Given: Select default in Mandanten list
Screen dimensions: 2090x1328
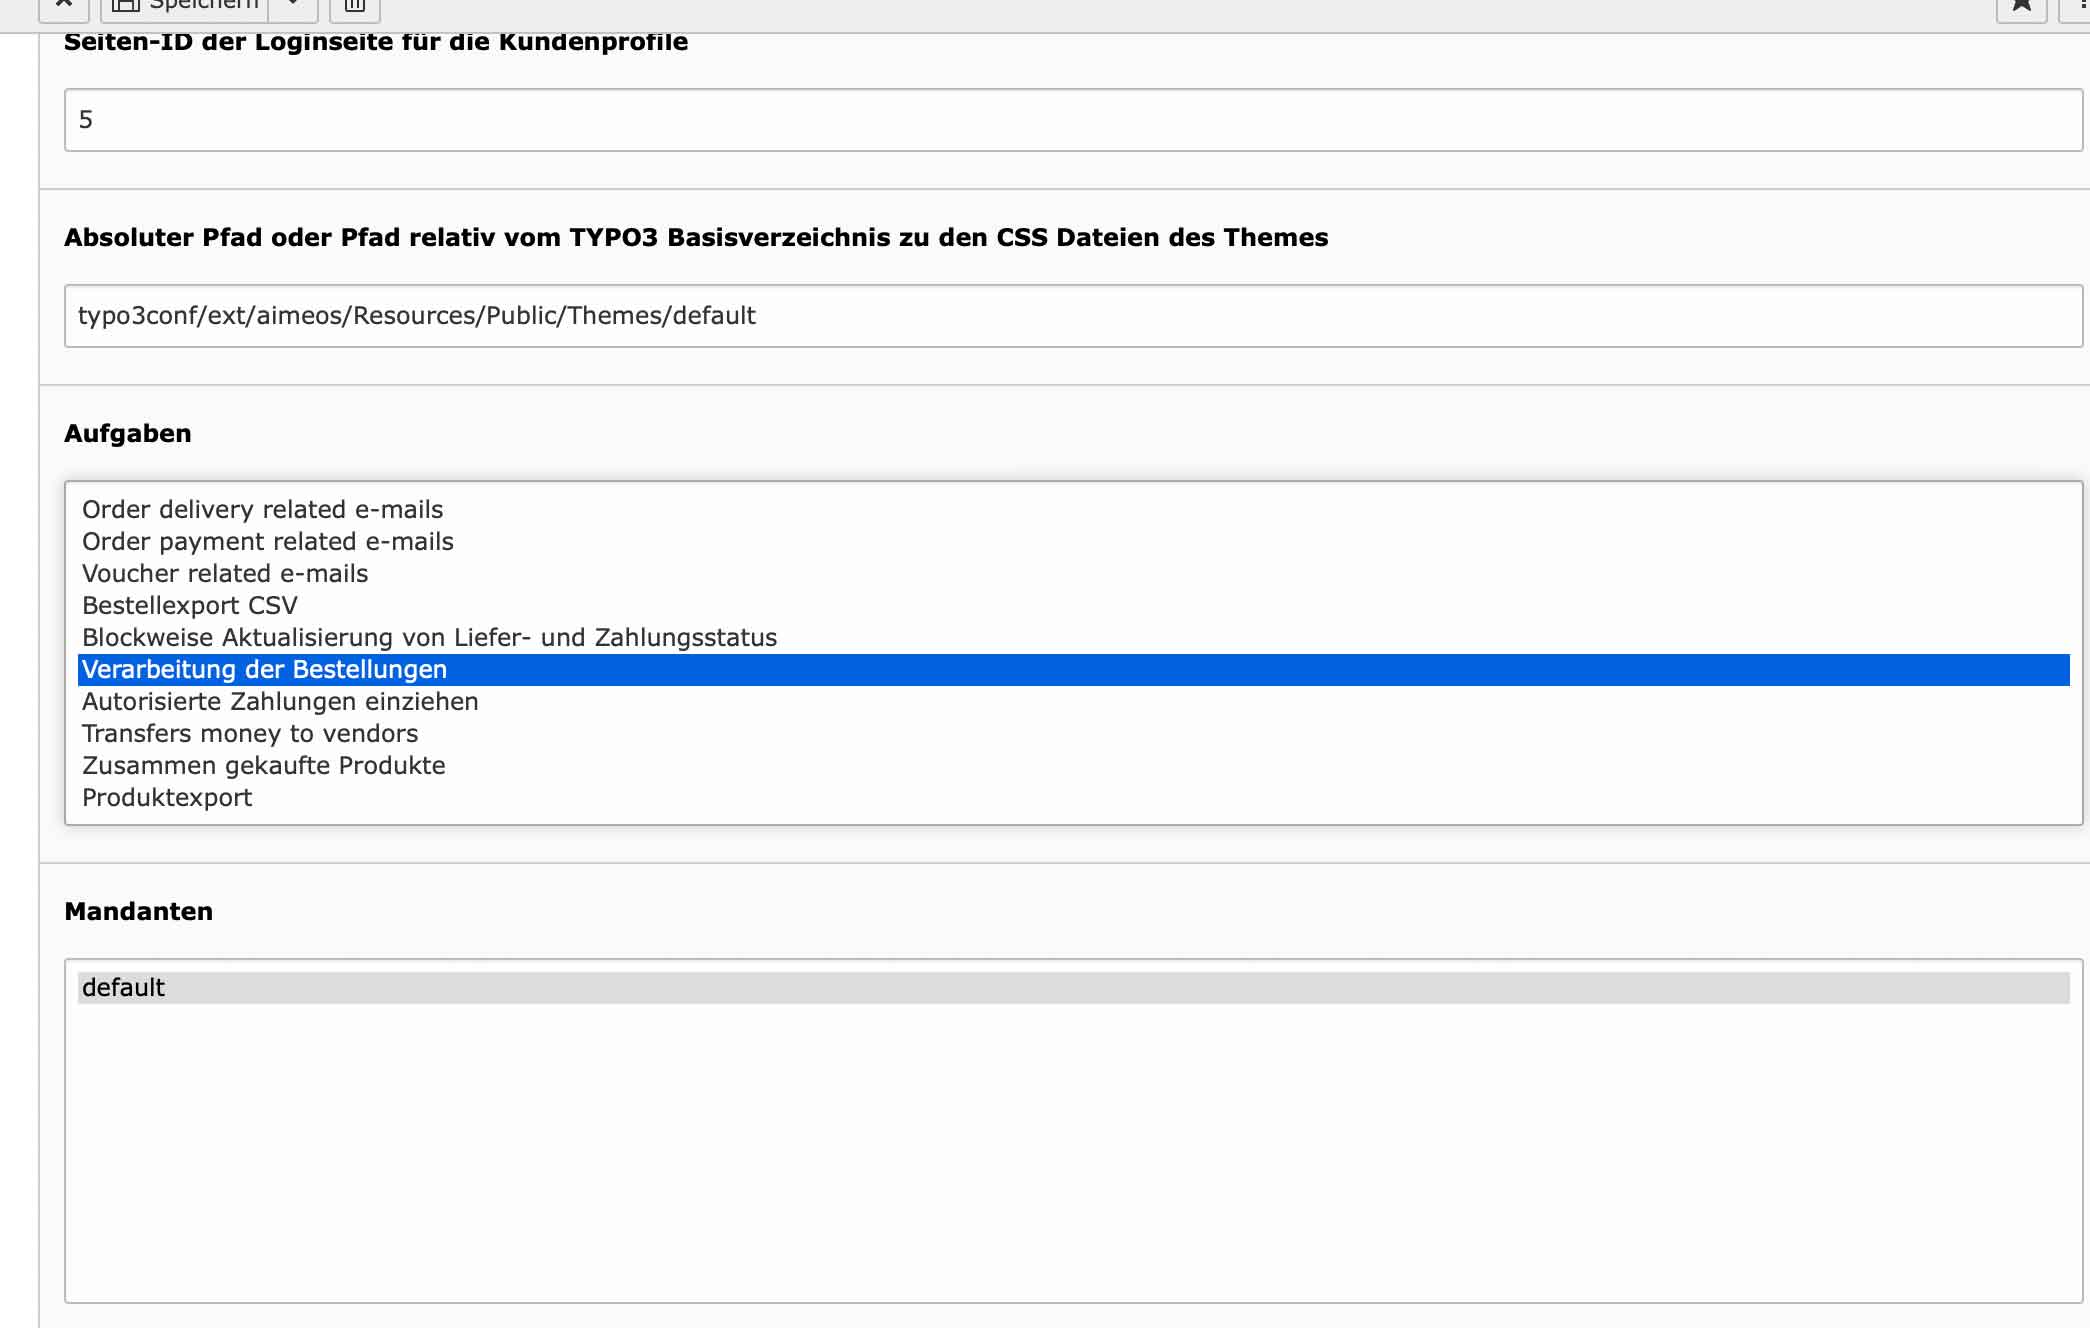Looking at the screenshot, I should point(123,988).
